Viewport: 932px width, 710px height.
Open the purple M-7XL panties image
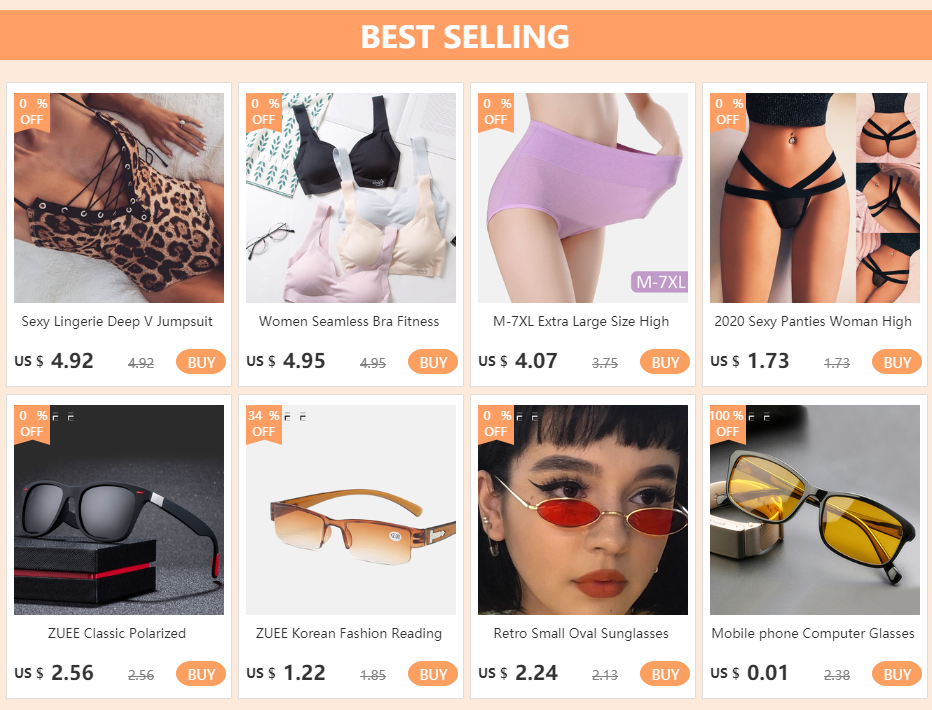click(582, 198)
